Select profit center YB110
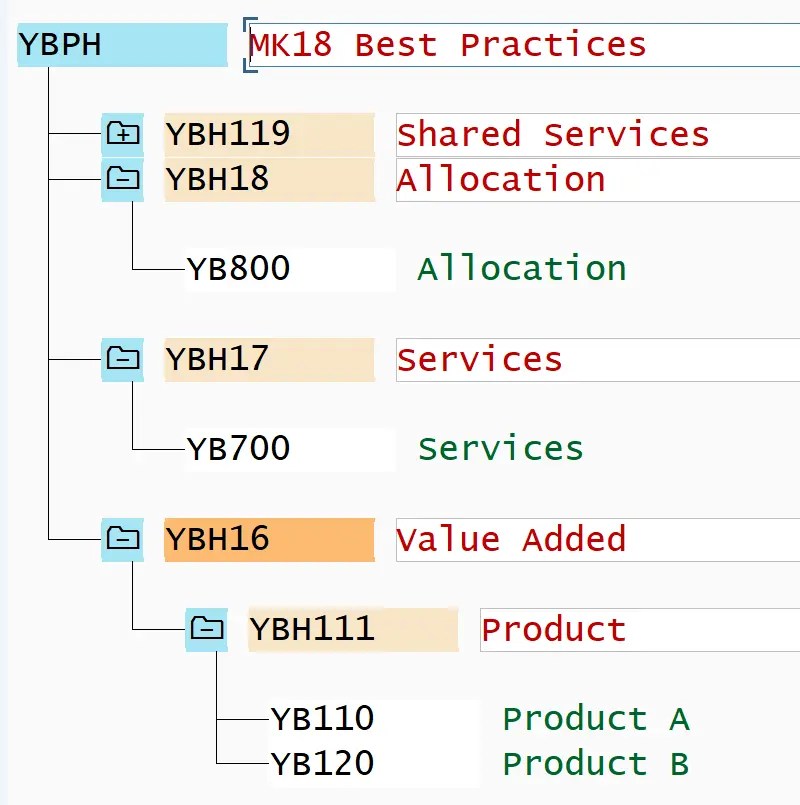Viewport: 800px width, 805px height. [x=374, y=719]
